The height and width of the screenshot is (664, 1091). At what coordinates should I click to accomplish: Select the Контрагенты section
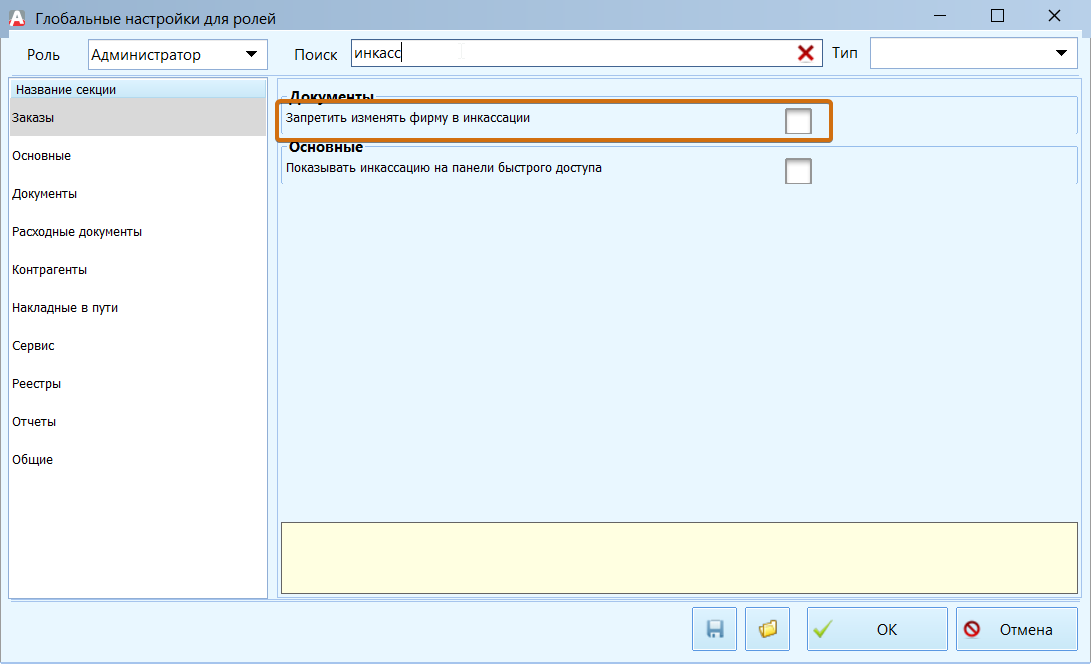pos(138,269)
